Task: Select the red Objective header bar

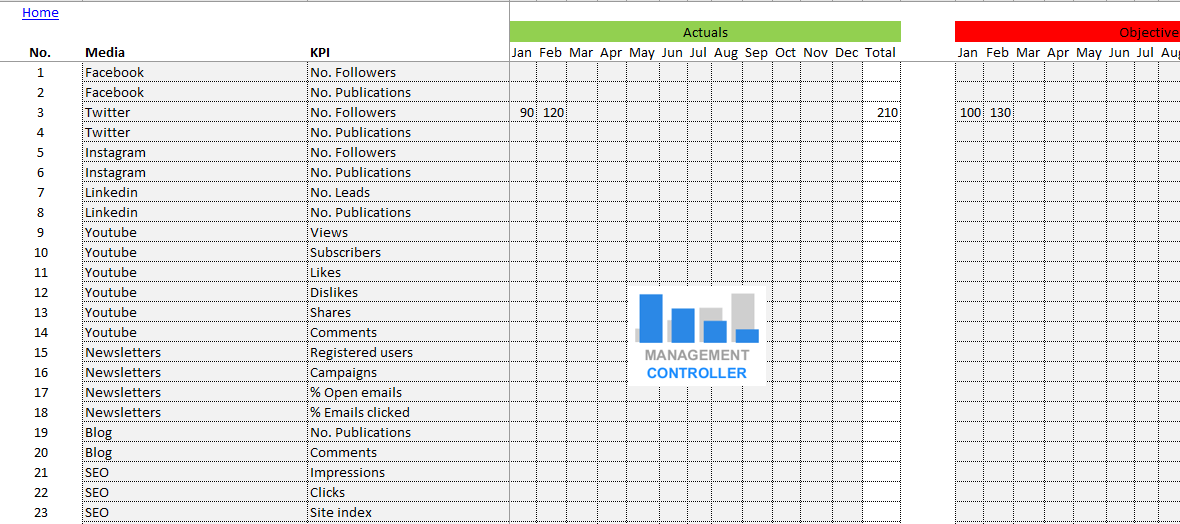Action: coord(1067,32)
